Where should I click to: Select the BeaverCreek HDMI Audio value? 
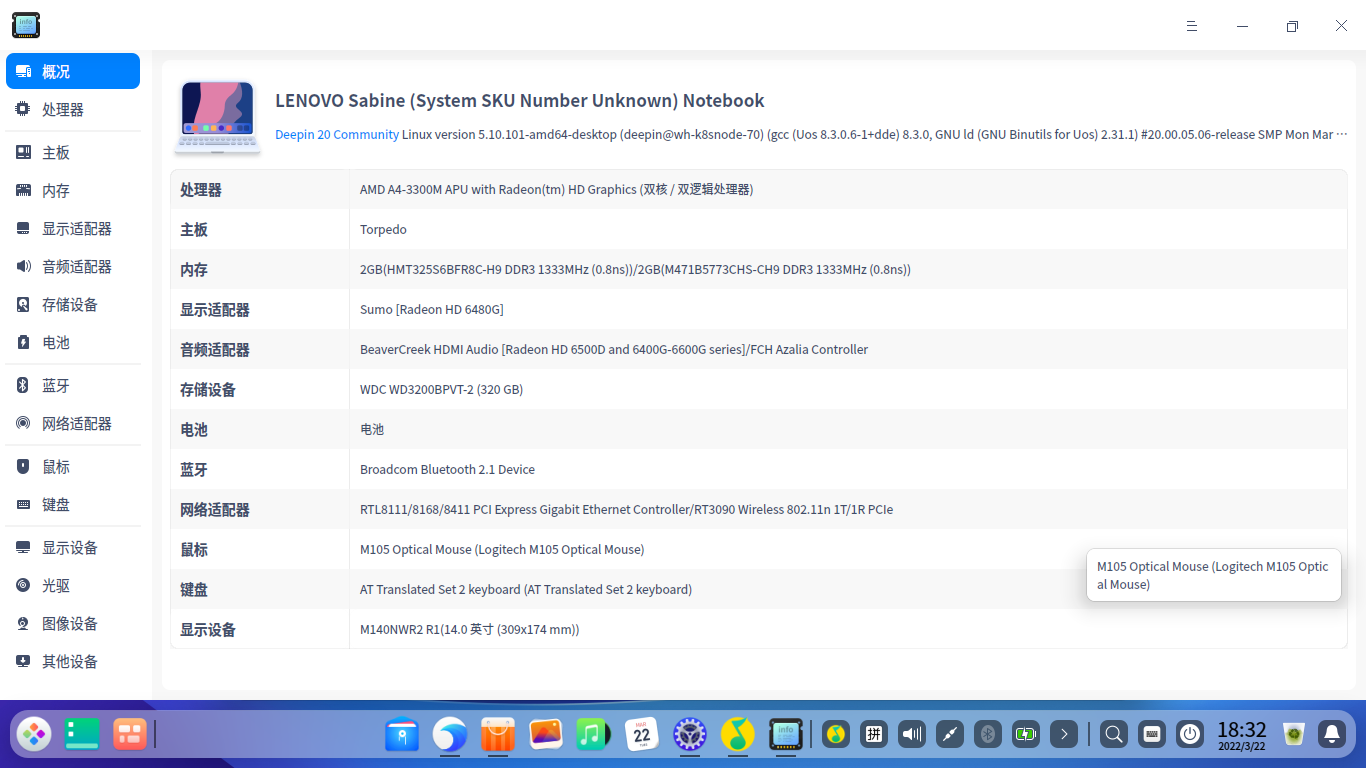614,349
